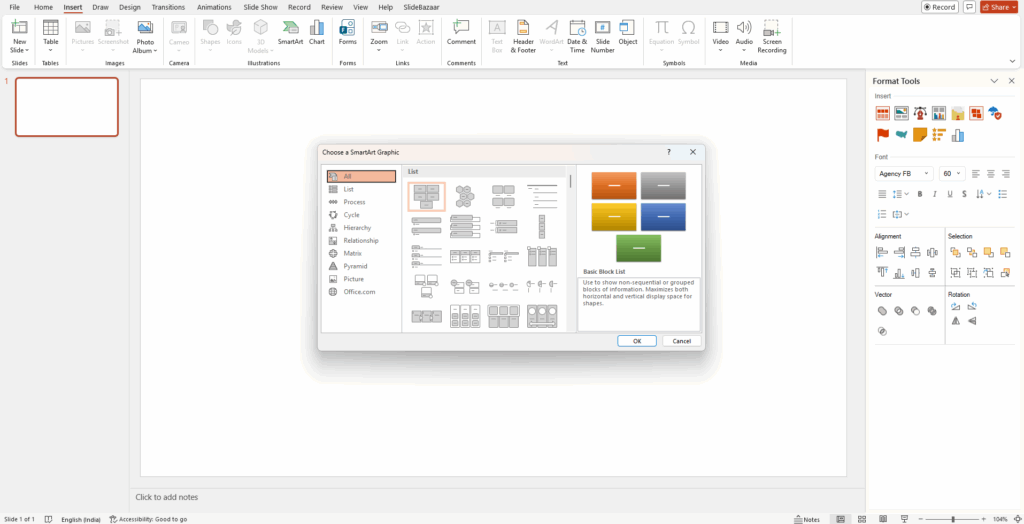Screen dimensions: 1024x524
Task: Switch to the Animations tab
Action: [x=214, y=7]
